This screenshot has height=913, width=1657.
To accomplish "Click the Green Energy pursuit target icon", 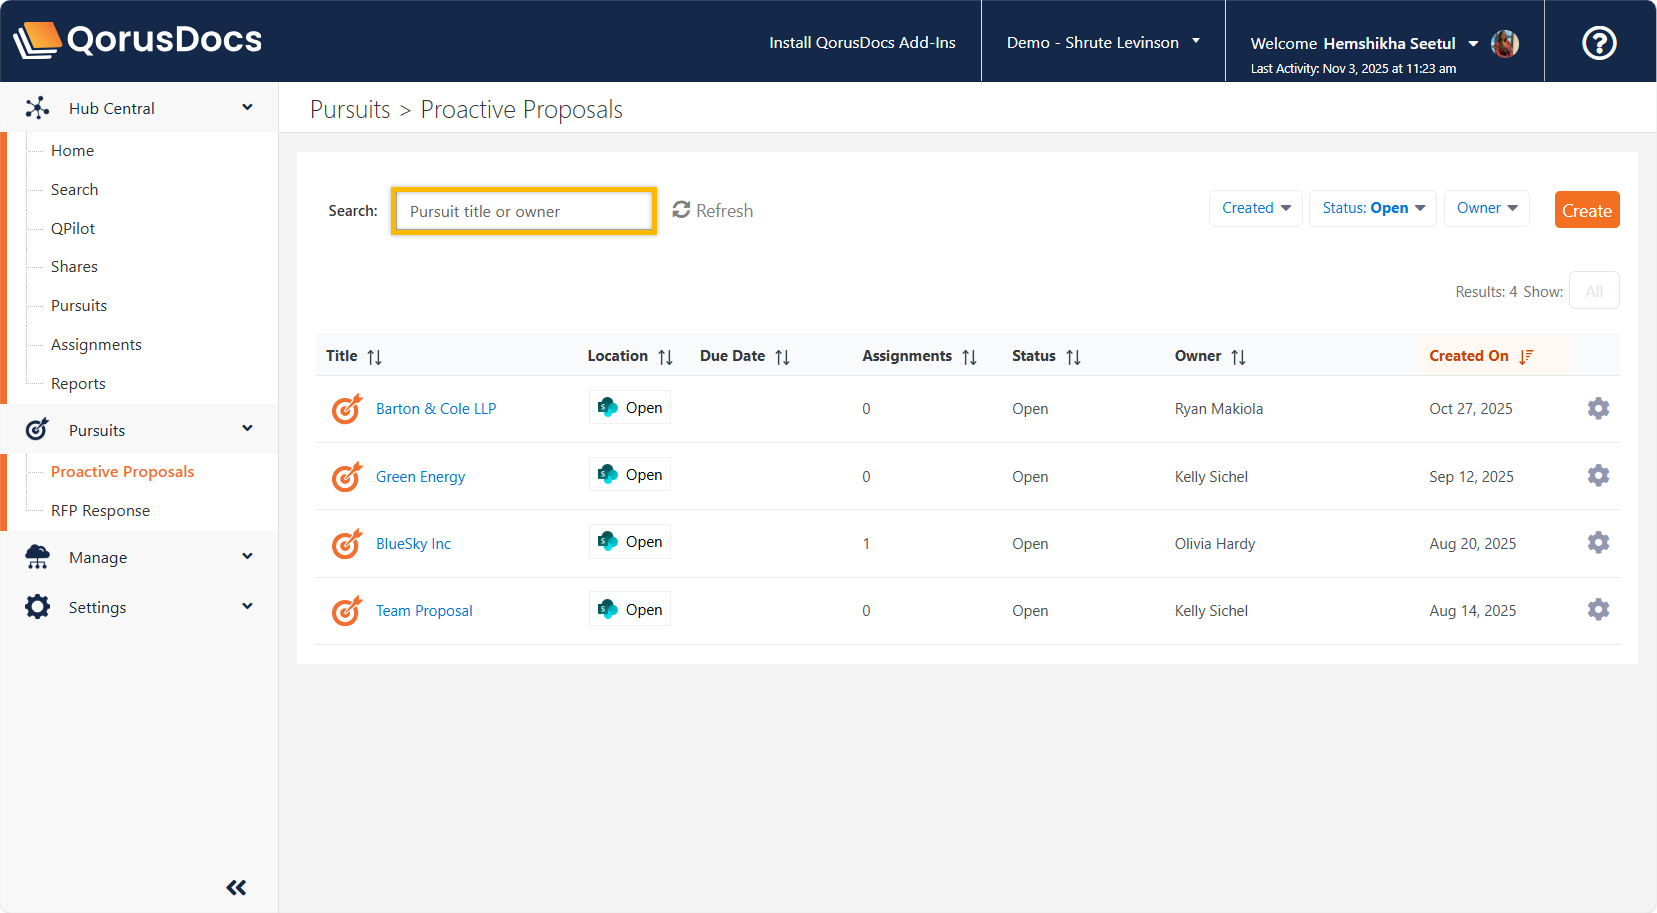I will [x=346, y=477].
